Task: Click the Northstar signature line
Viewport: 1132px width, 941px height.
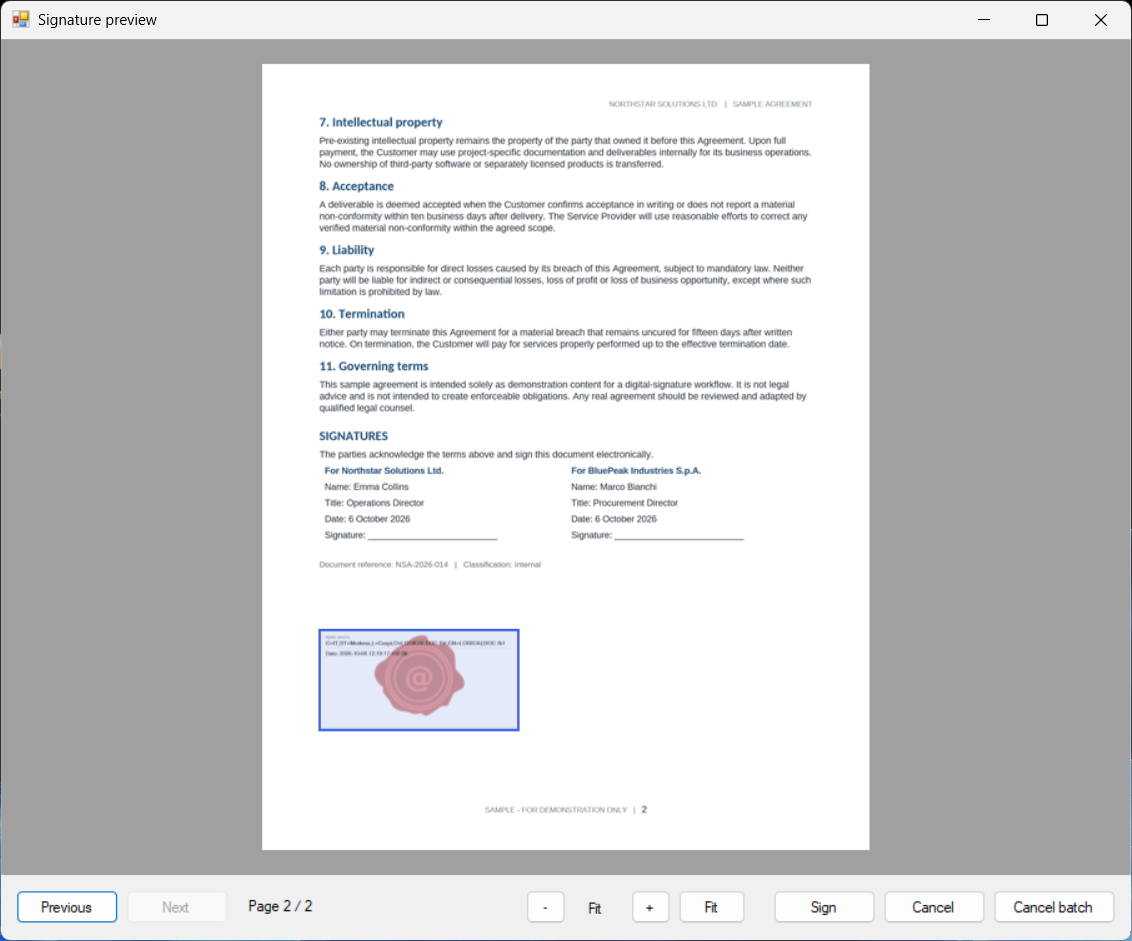Action: [x=432, y=537]
